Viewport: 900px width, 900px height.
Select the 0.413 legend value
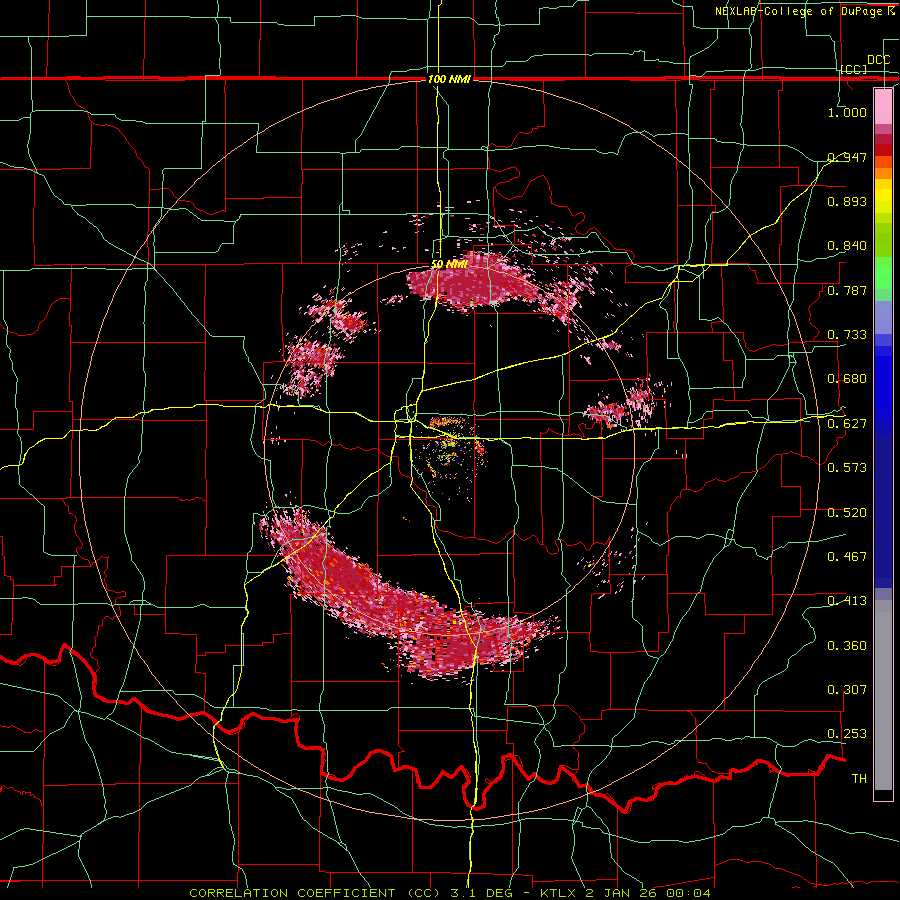pos(847,601)
